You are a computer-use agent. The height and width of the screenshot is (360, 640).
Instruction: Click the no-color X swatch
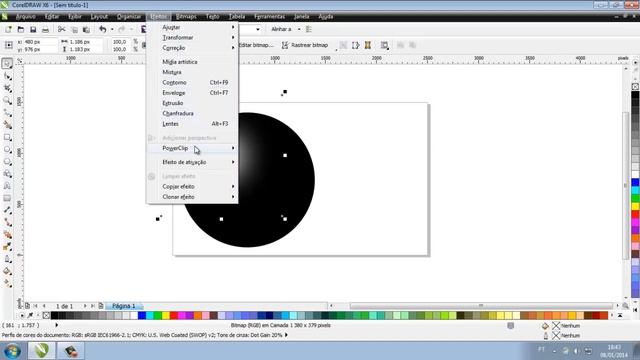tap(46, 316)
